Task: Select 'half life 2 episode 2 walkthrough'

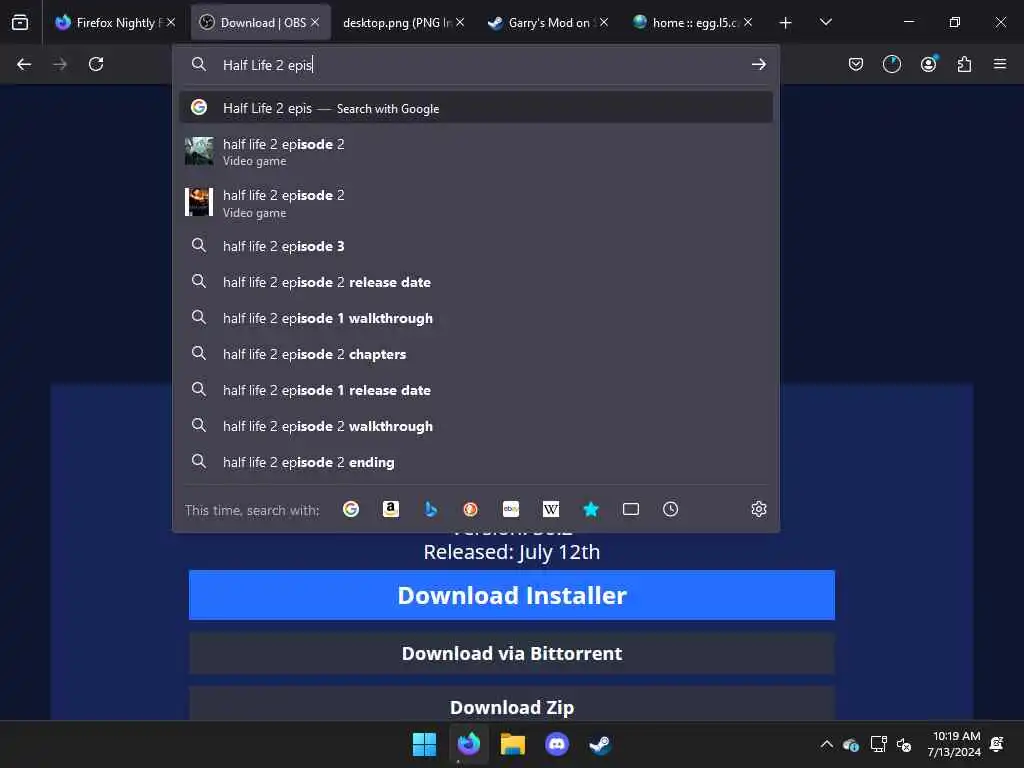Action: click(475, 426)
